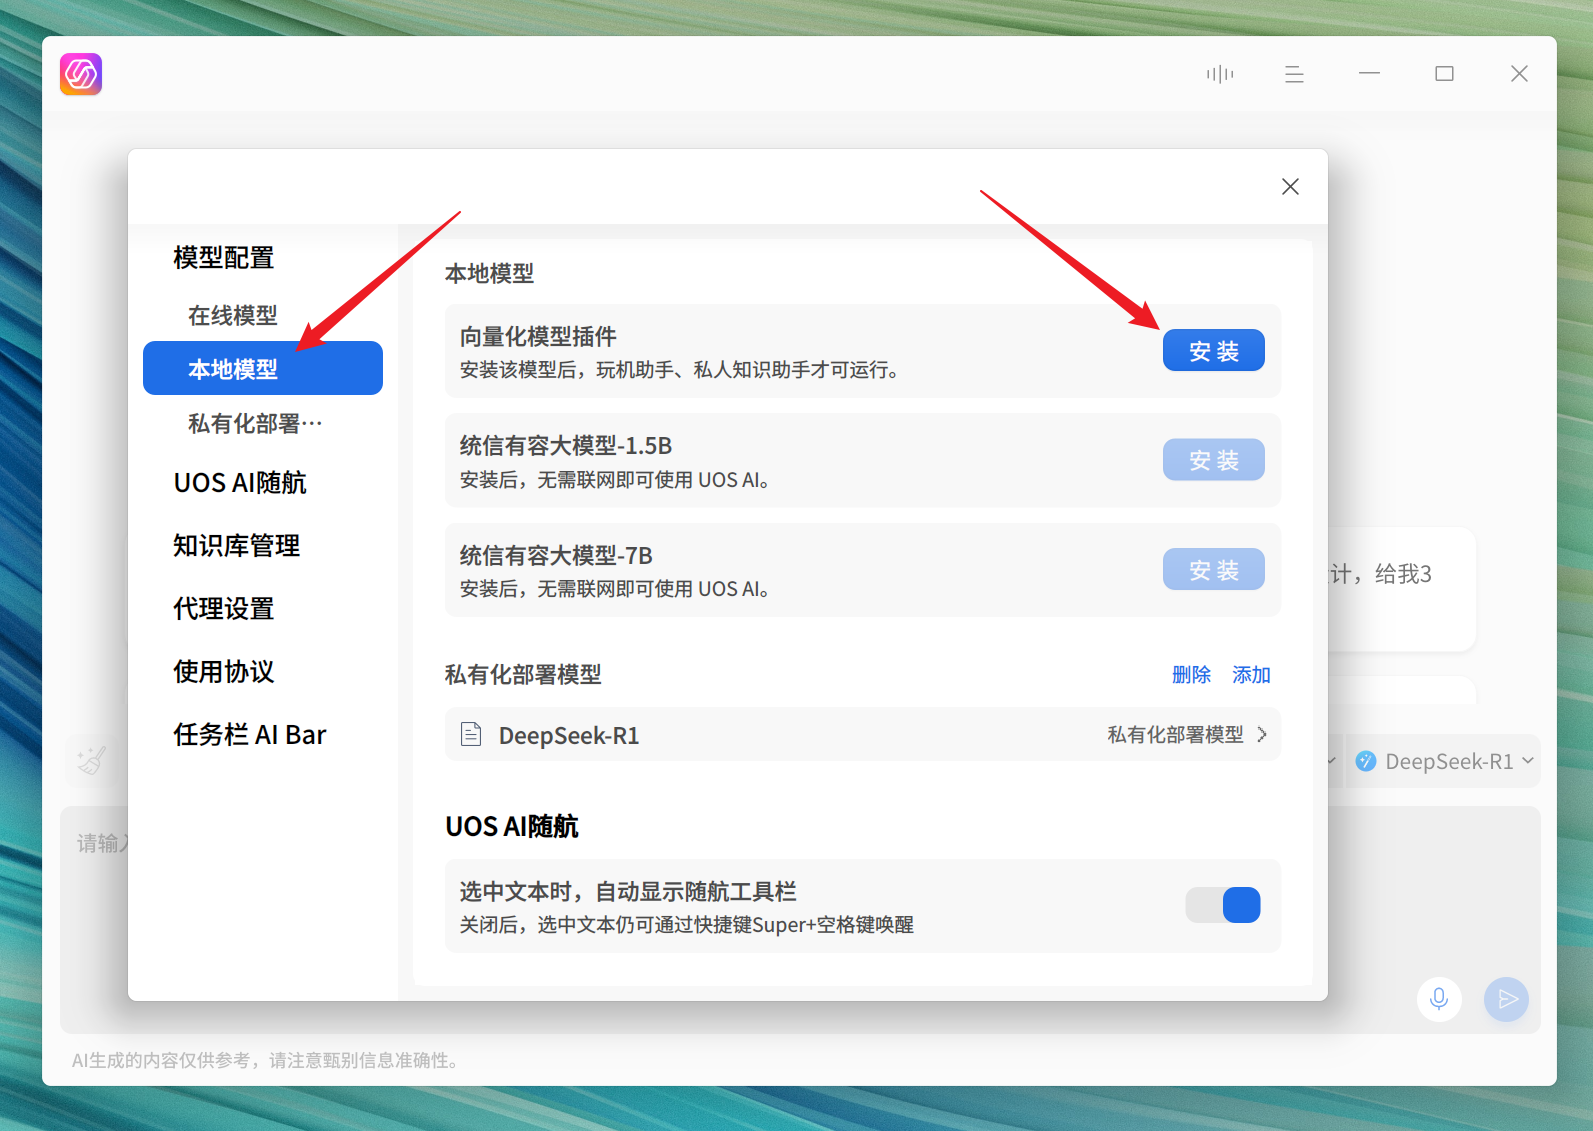Select 模型配置 heading in the sidebar
Screen dimensions: 1593x1131
223,257
